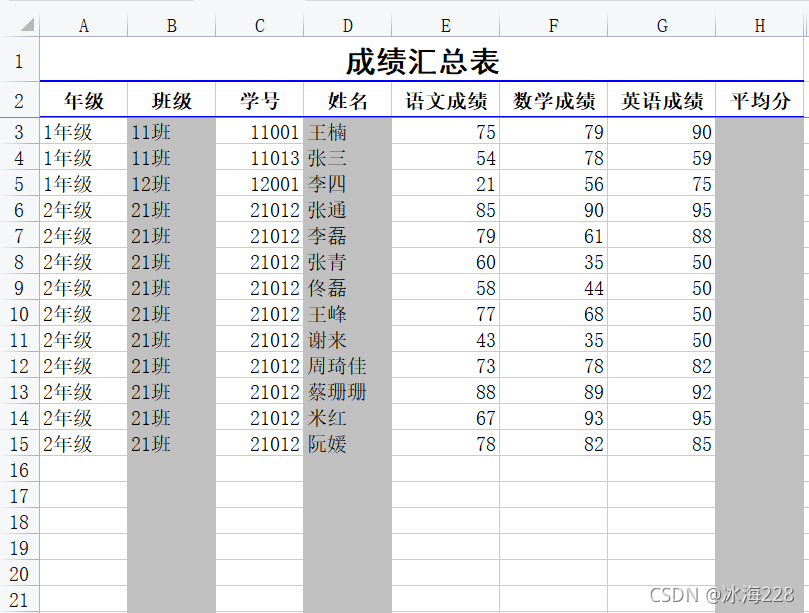Select 米红's 英语成绩 score of 95
The height and width of the screenshot is (613, 809).
pyautogui.click(x=661, y=418)
